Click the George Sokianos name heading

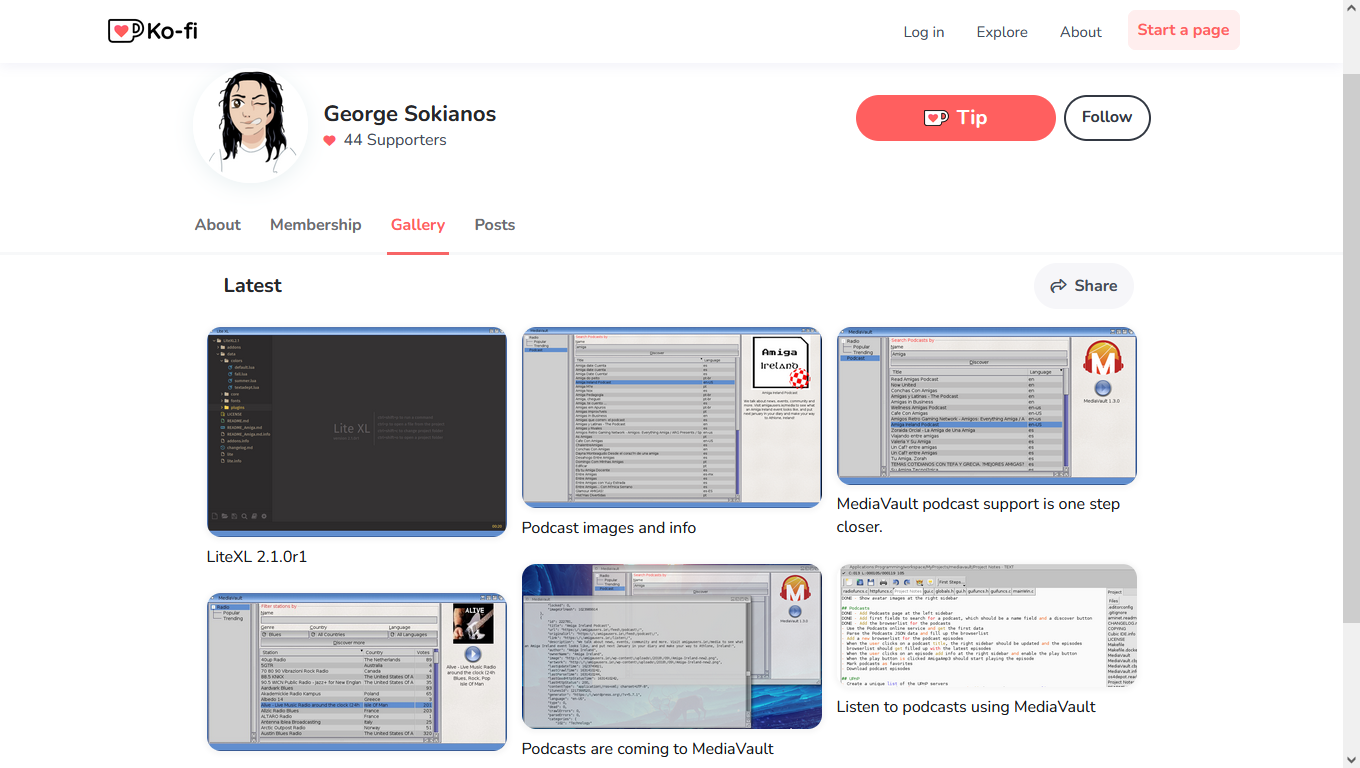click(410, 114)
